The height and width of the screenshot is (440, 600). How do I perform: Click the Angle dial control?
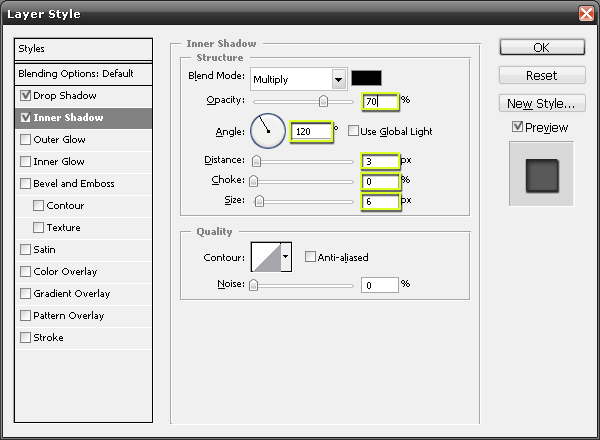pyautogui.click(x=268, y=131)
